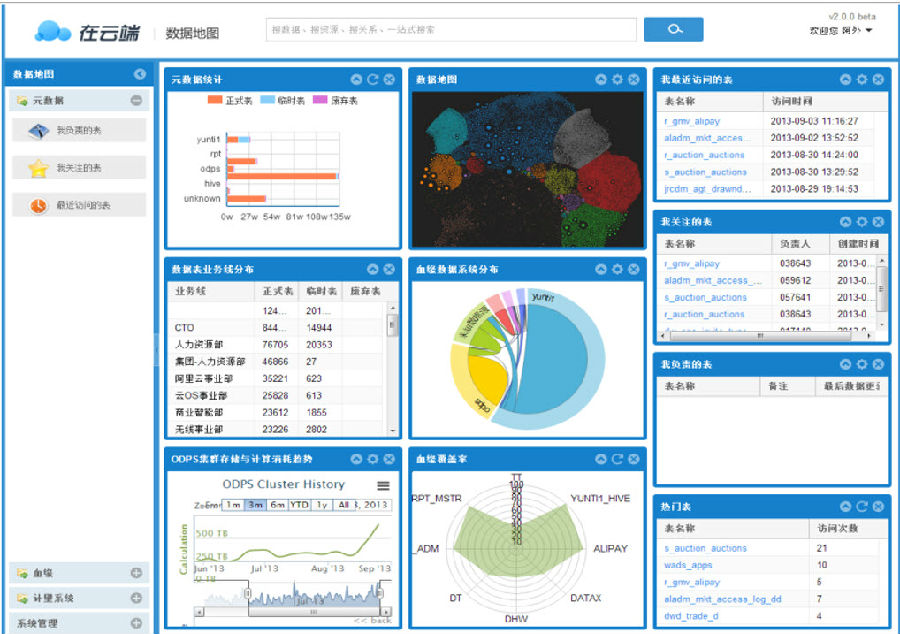Toggle 废弃表 legend series in chart
The image size is (900, 634).
point(336,100)
